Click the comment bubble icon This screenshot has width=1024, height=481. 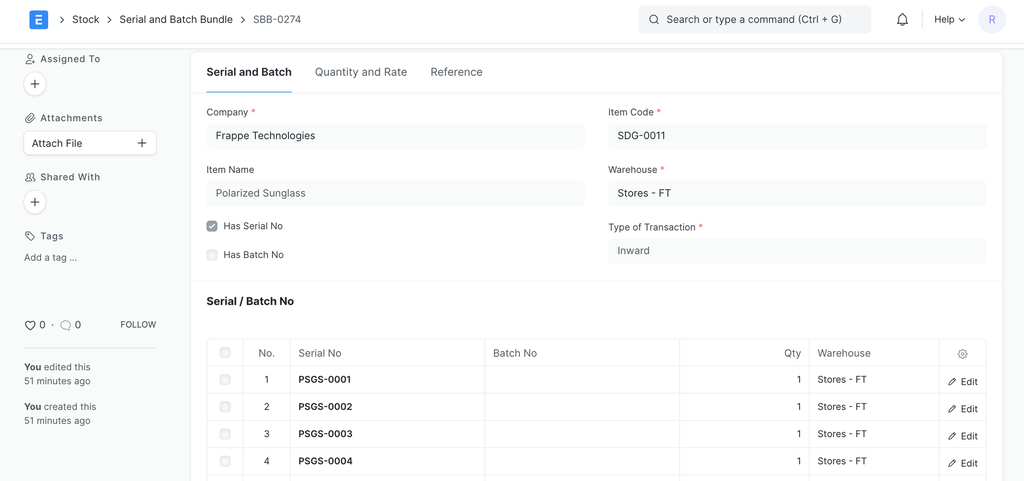tap(66, 325)
